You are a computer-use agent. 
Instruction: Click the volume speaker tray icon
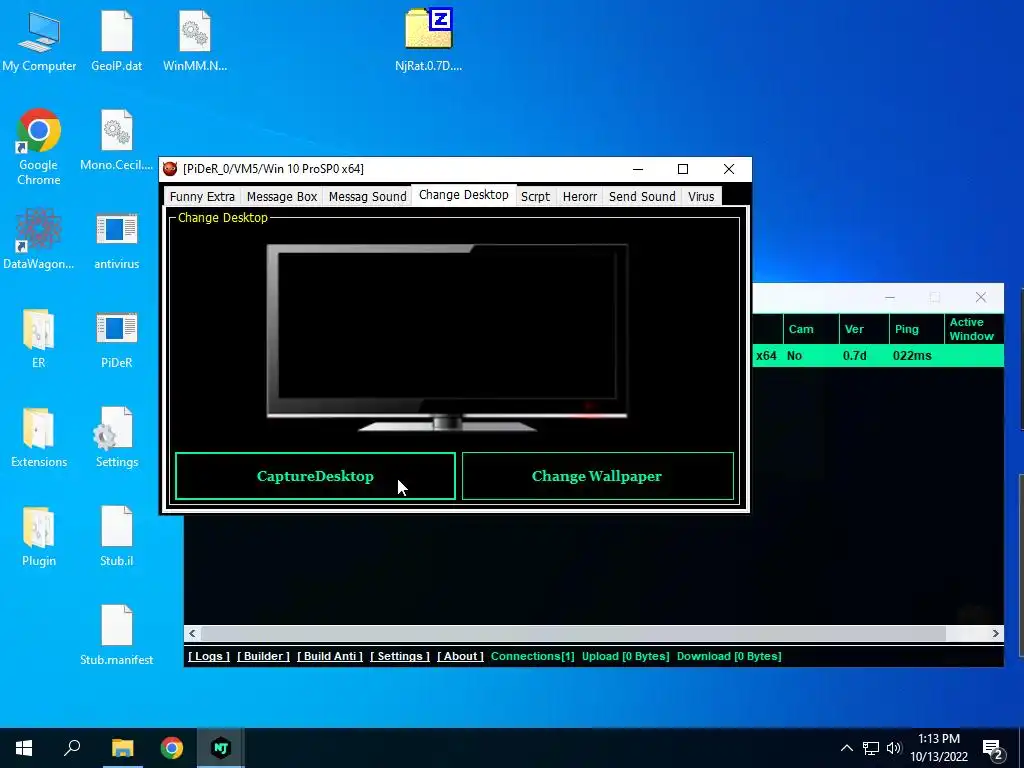894,748
